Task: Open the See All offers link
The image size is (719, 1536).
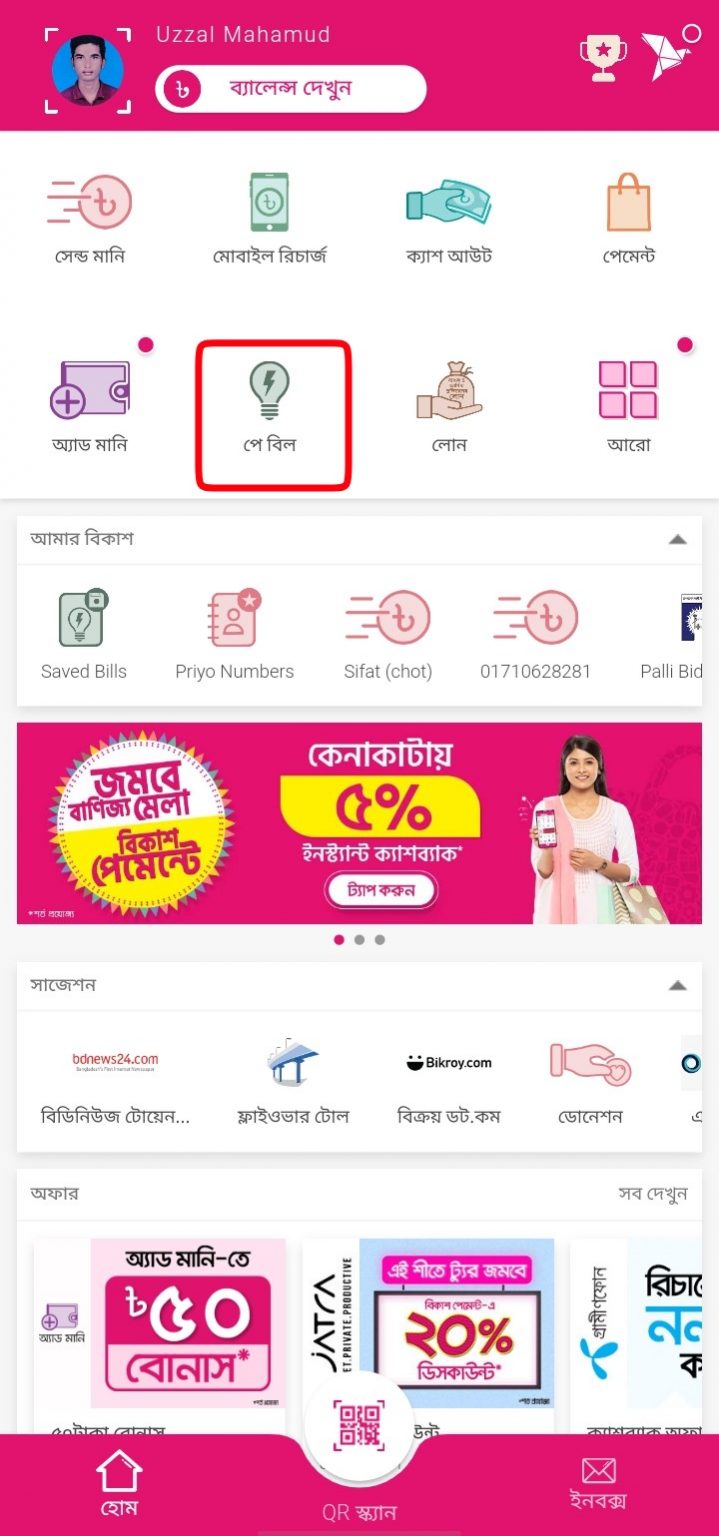Action: coord(653,1193)
